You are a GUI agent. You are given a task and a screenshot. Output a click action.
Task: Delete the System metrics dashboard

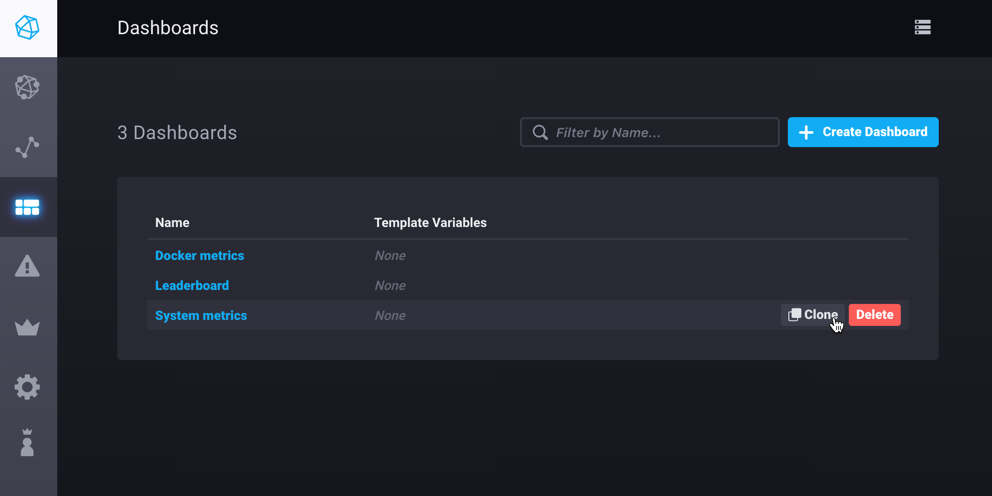coord(874,315)
